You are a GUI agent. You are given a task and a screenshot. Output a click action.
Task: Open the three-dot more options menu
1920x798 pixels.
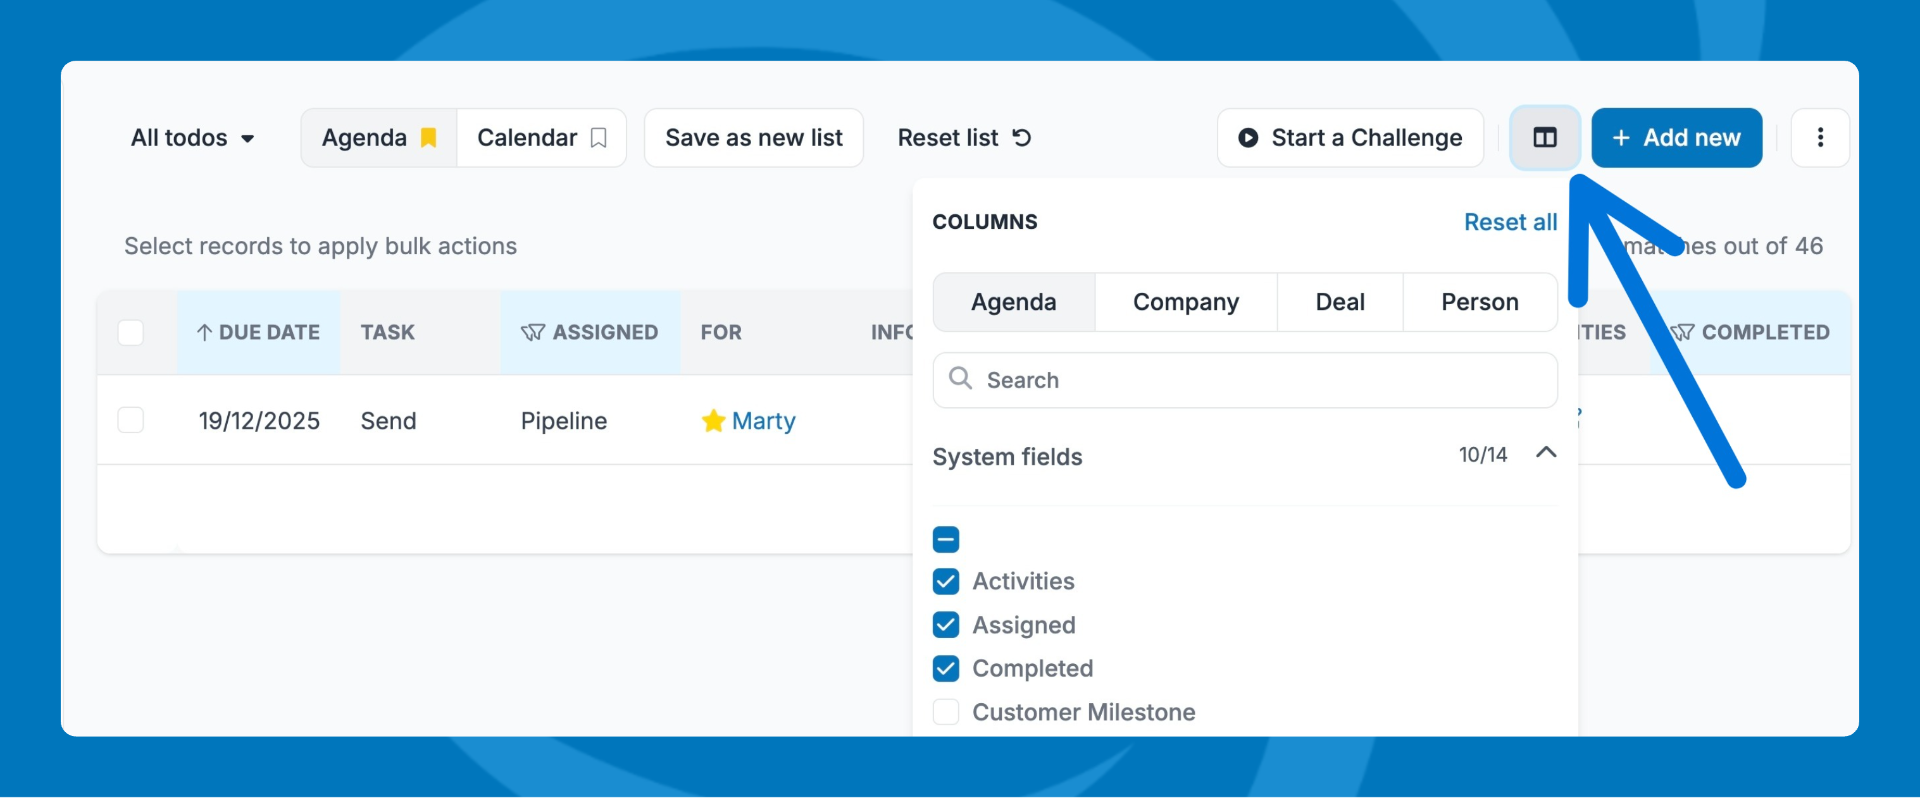click(x=1819, y=138)
